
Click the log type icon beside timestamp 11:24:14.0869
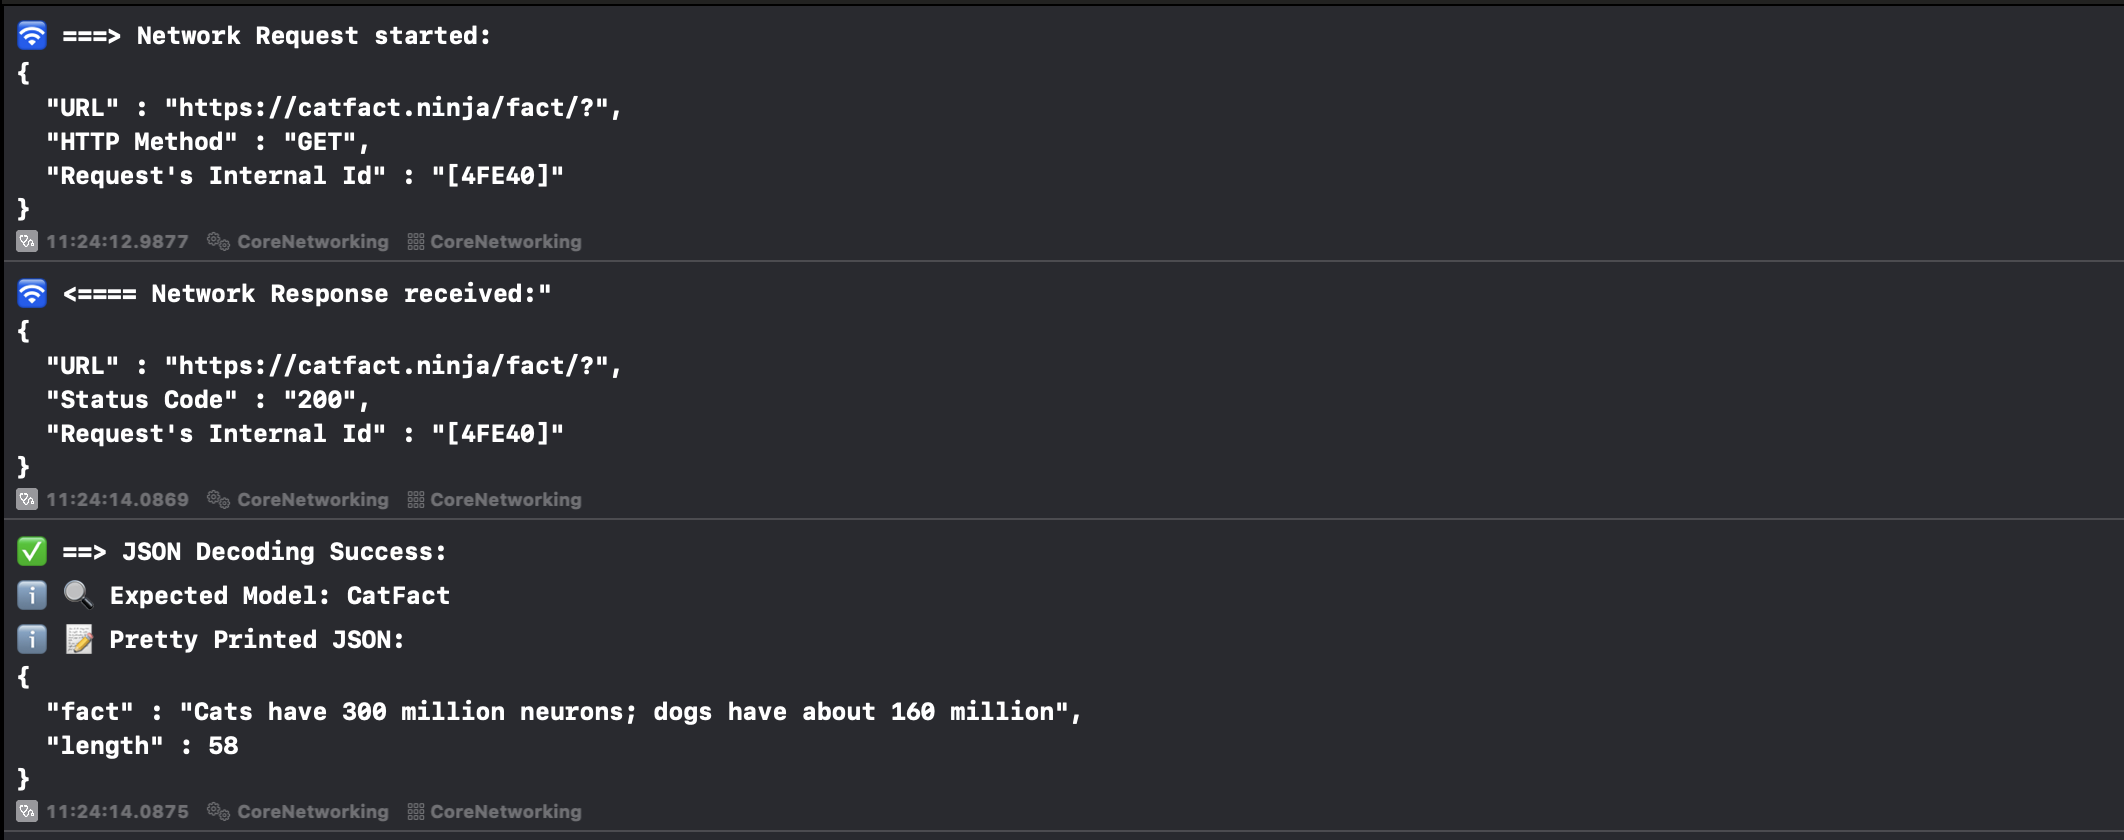[x=27, y=499]
